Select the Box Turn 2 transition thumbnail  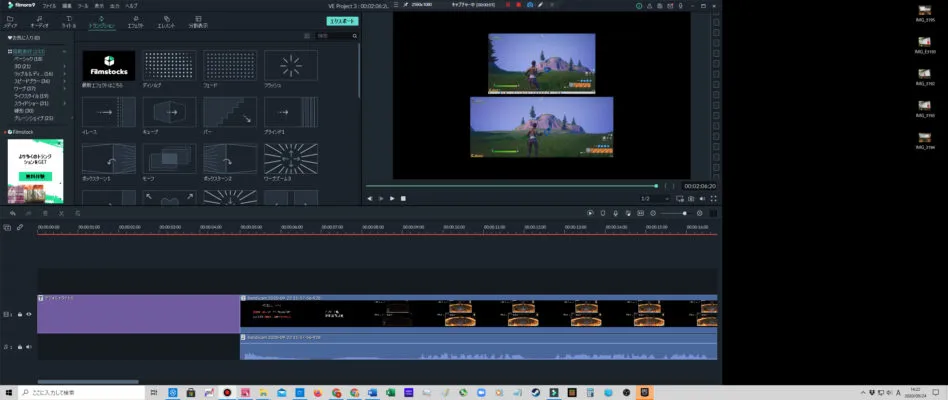[x=230, y=158]
